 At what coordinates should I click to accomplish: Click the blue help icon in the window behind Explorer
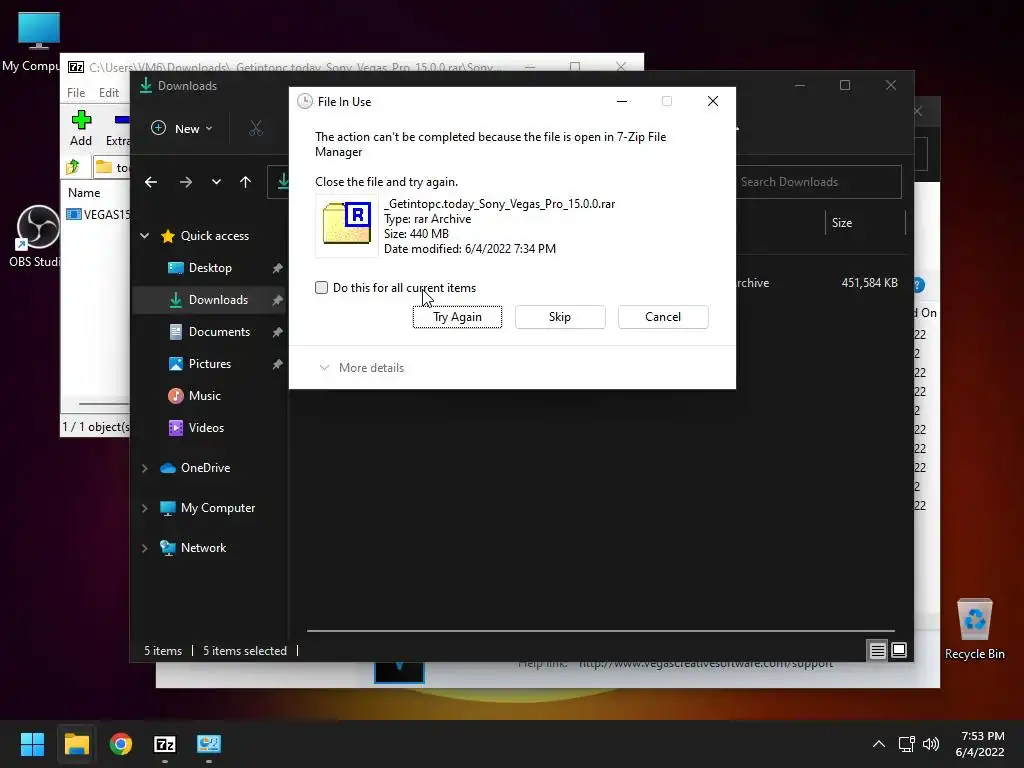(x=920, y=285)
